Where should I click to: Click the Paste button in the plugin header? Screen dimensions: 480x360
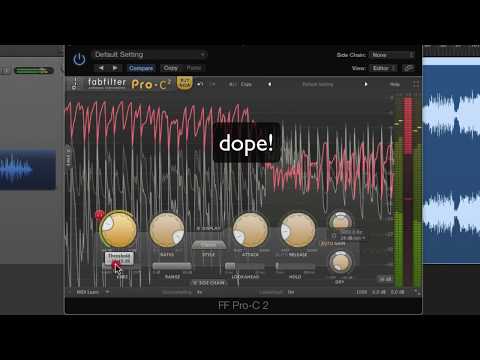click(x=194, y=68)
